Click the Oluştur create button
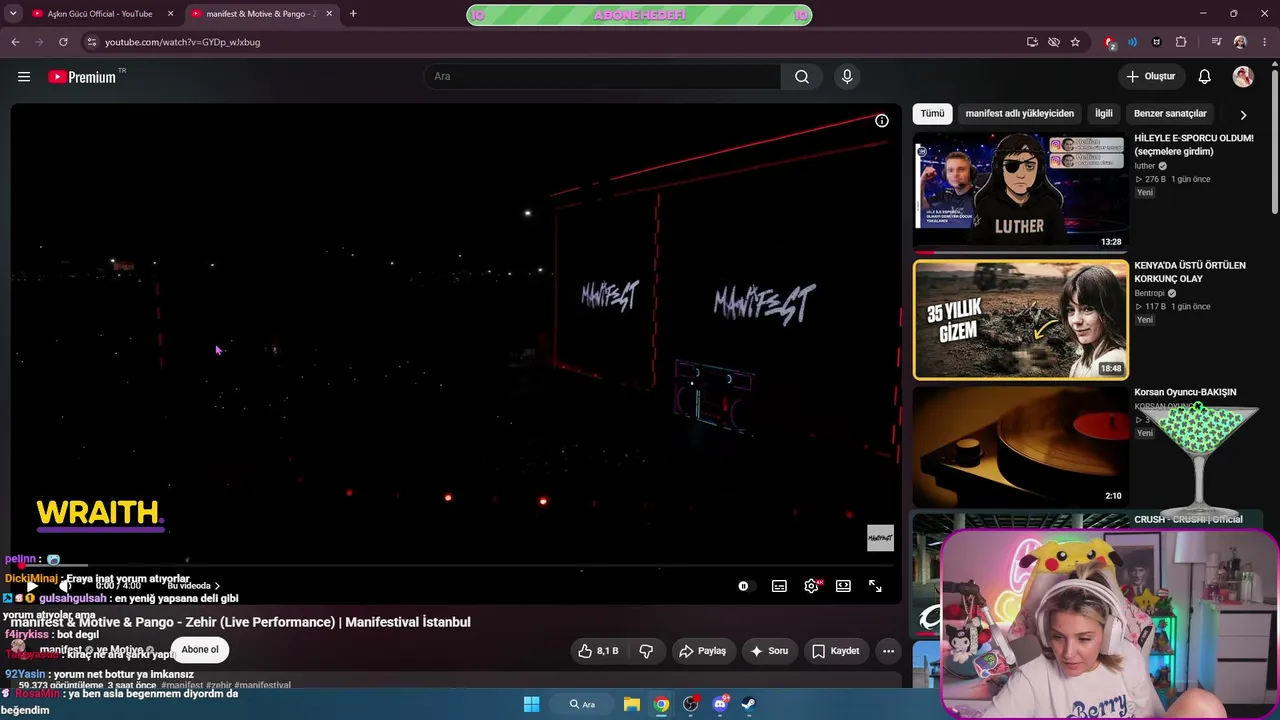1280x720 pixels. point(1151,77)
